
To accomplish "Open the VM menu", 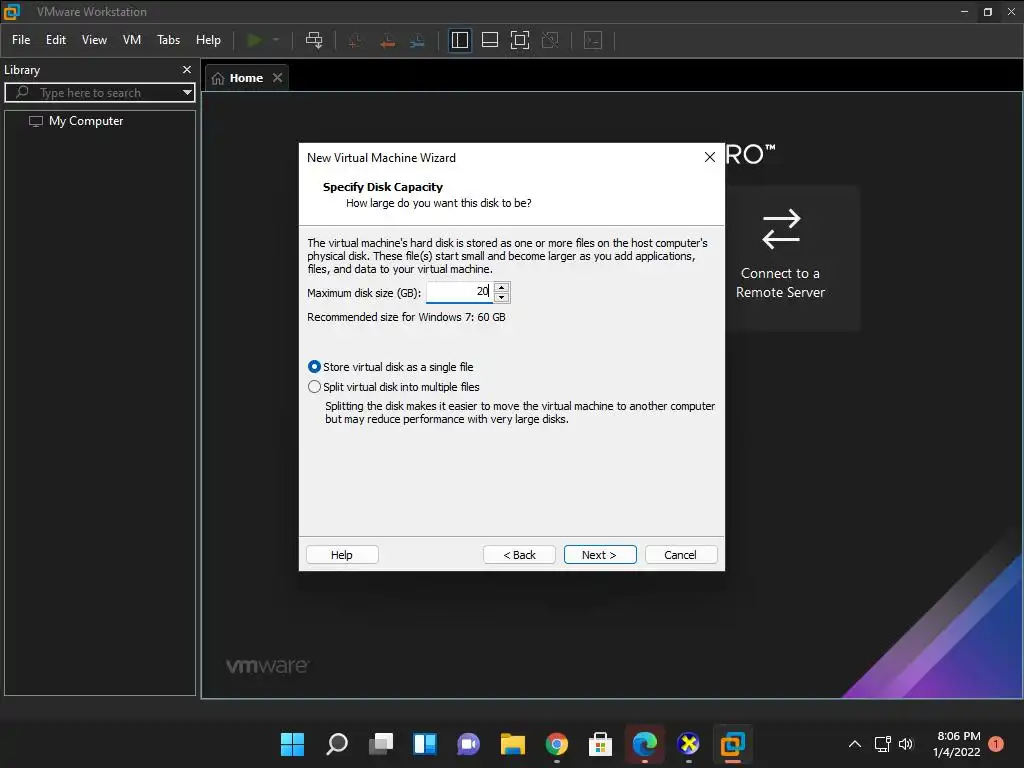I will point(132,40).
